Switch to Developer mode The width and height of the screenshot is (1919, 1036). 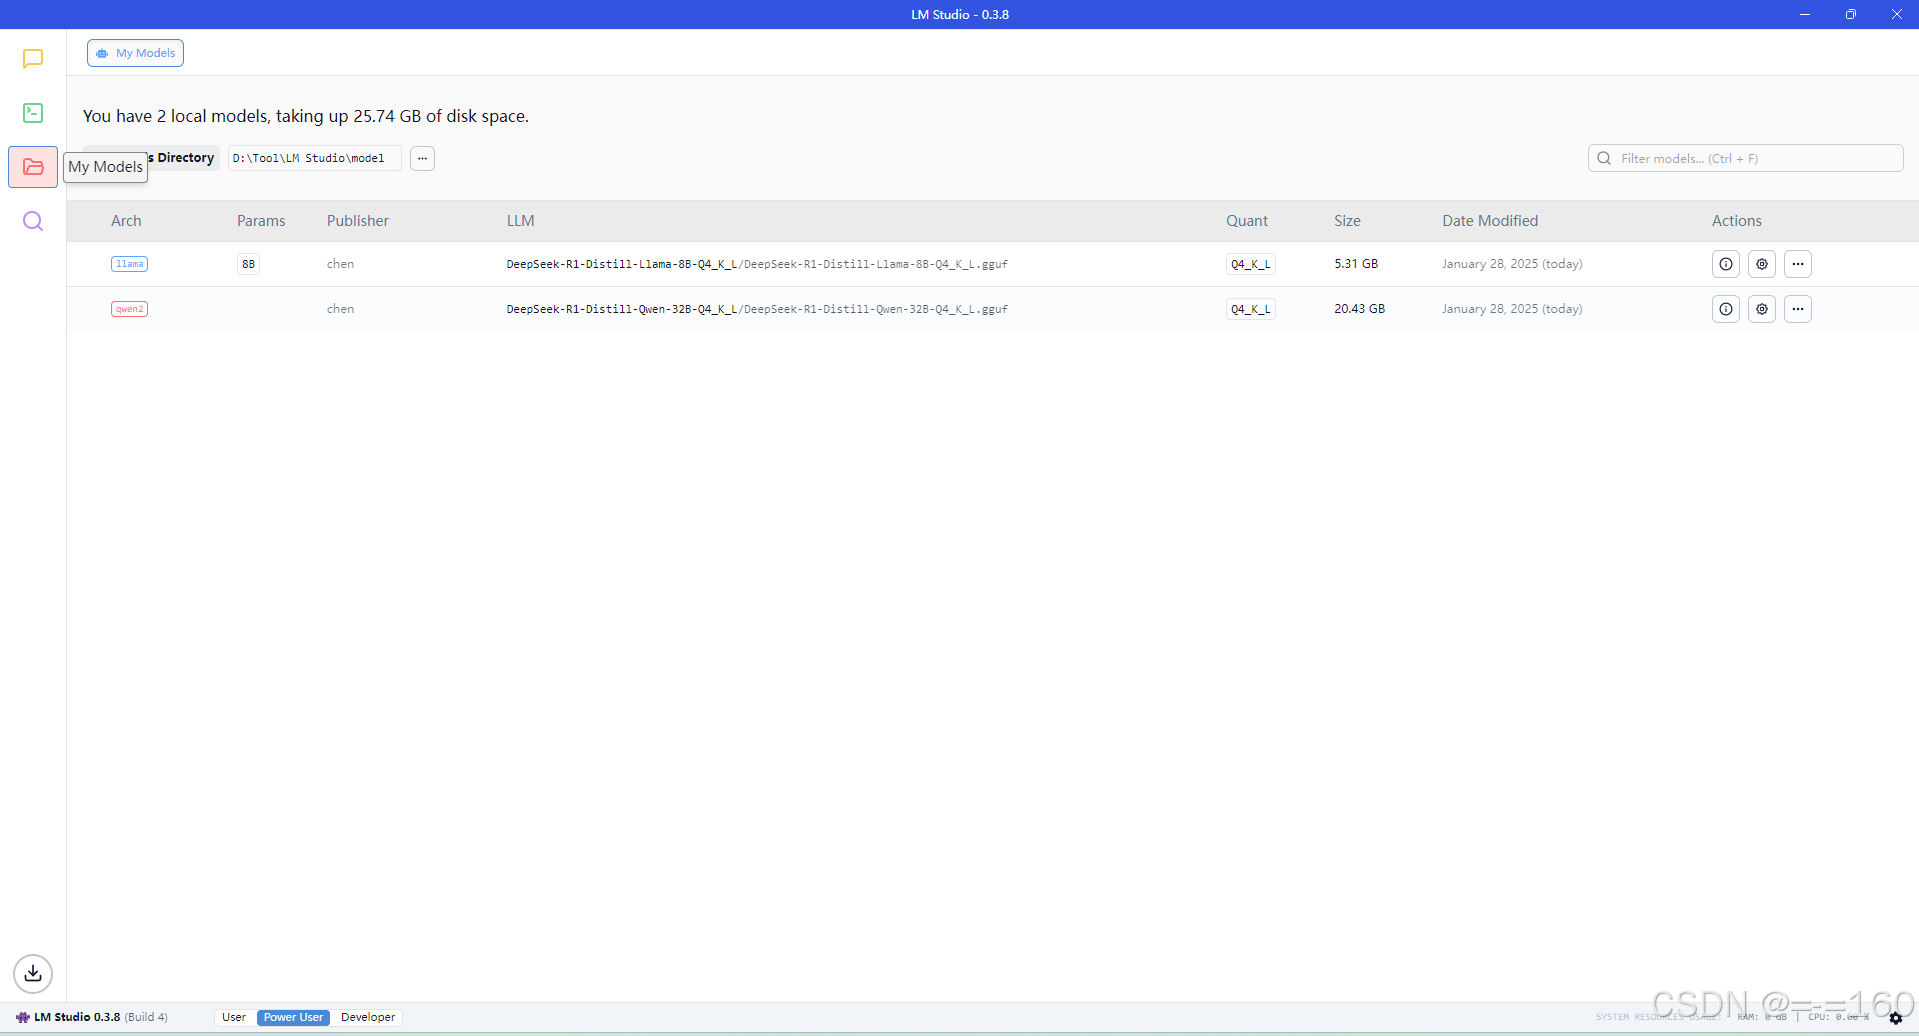(x=368, y=1017)
